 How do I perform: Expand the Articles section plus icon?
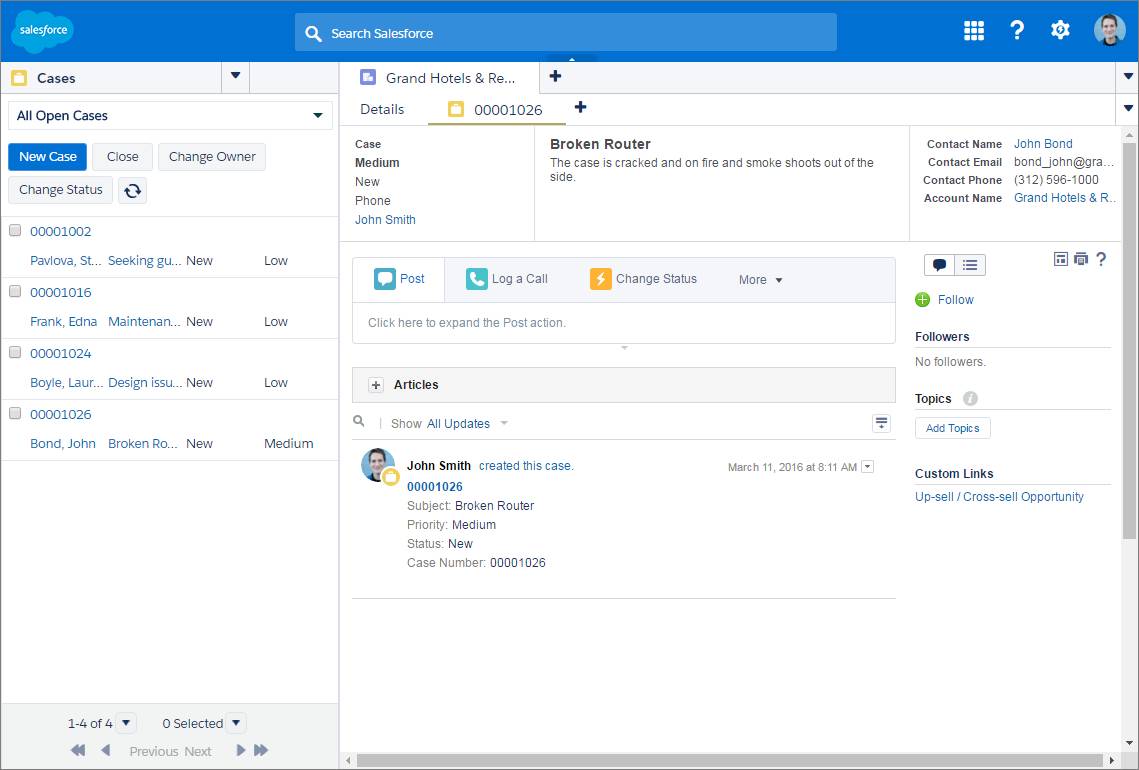[376, 385]
